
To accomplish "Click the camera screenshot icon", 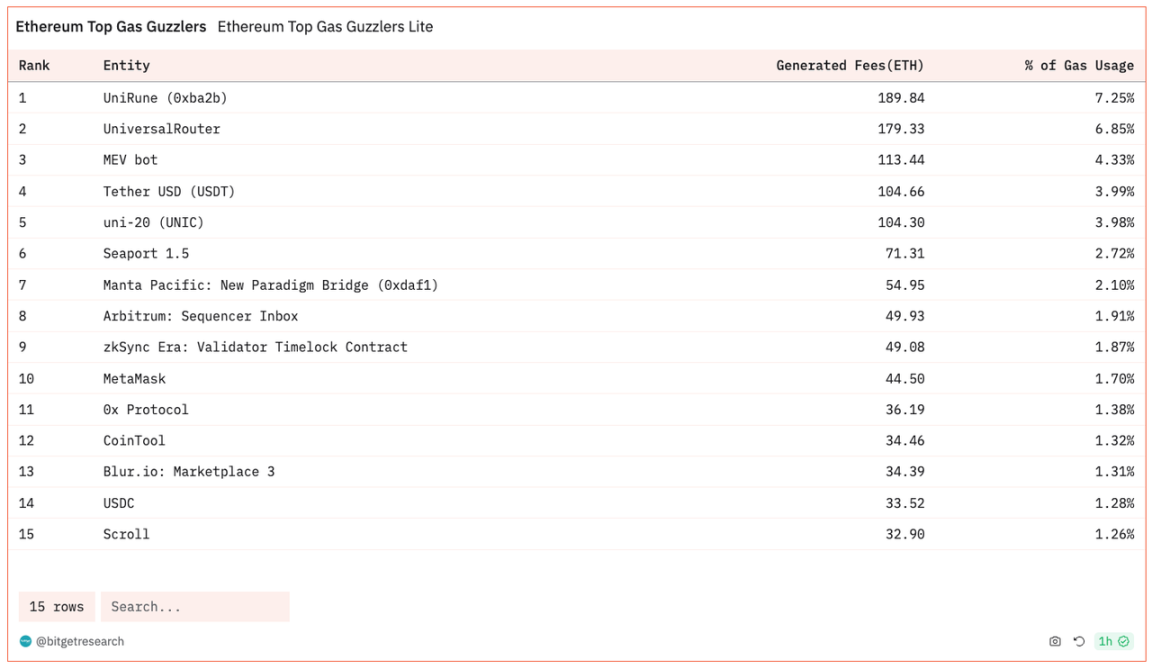I will [1055, 642].
